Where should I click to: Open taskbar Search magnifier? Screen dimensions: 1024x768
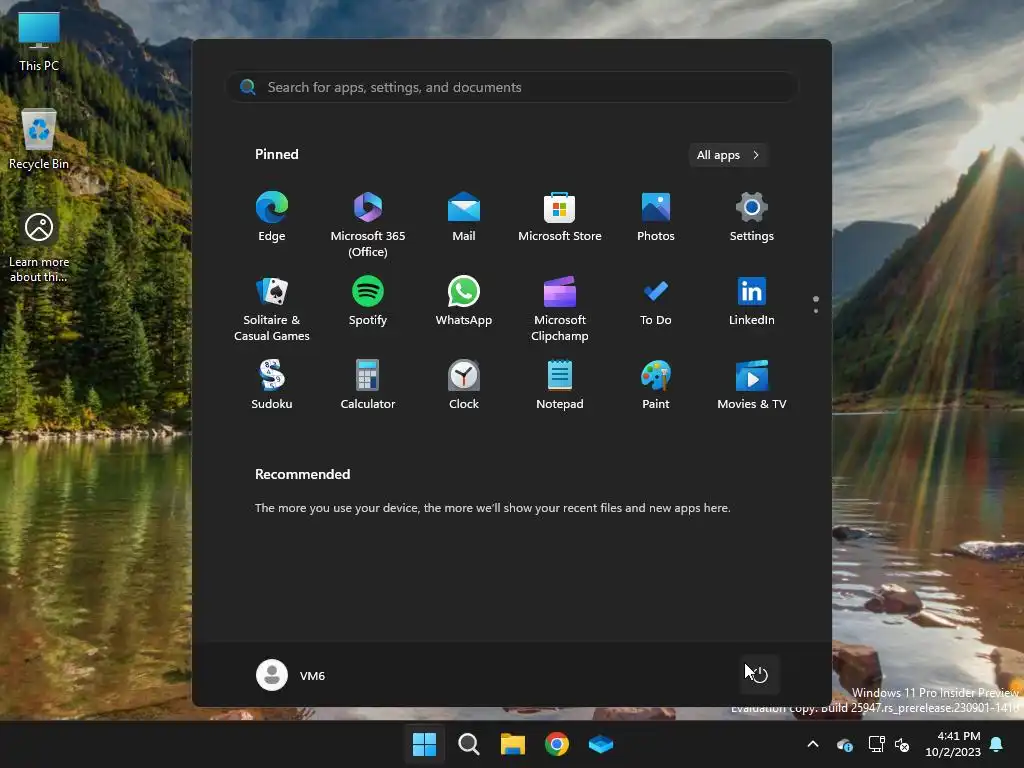[468, 744]
